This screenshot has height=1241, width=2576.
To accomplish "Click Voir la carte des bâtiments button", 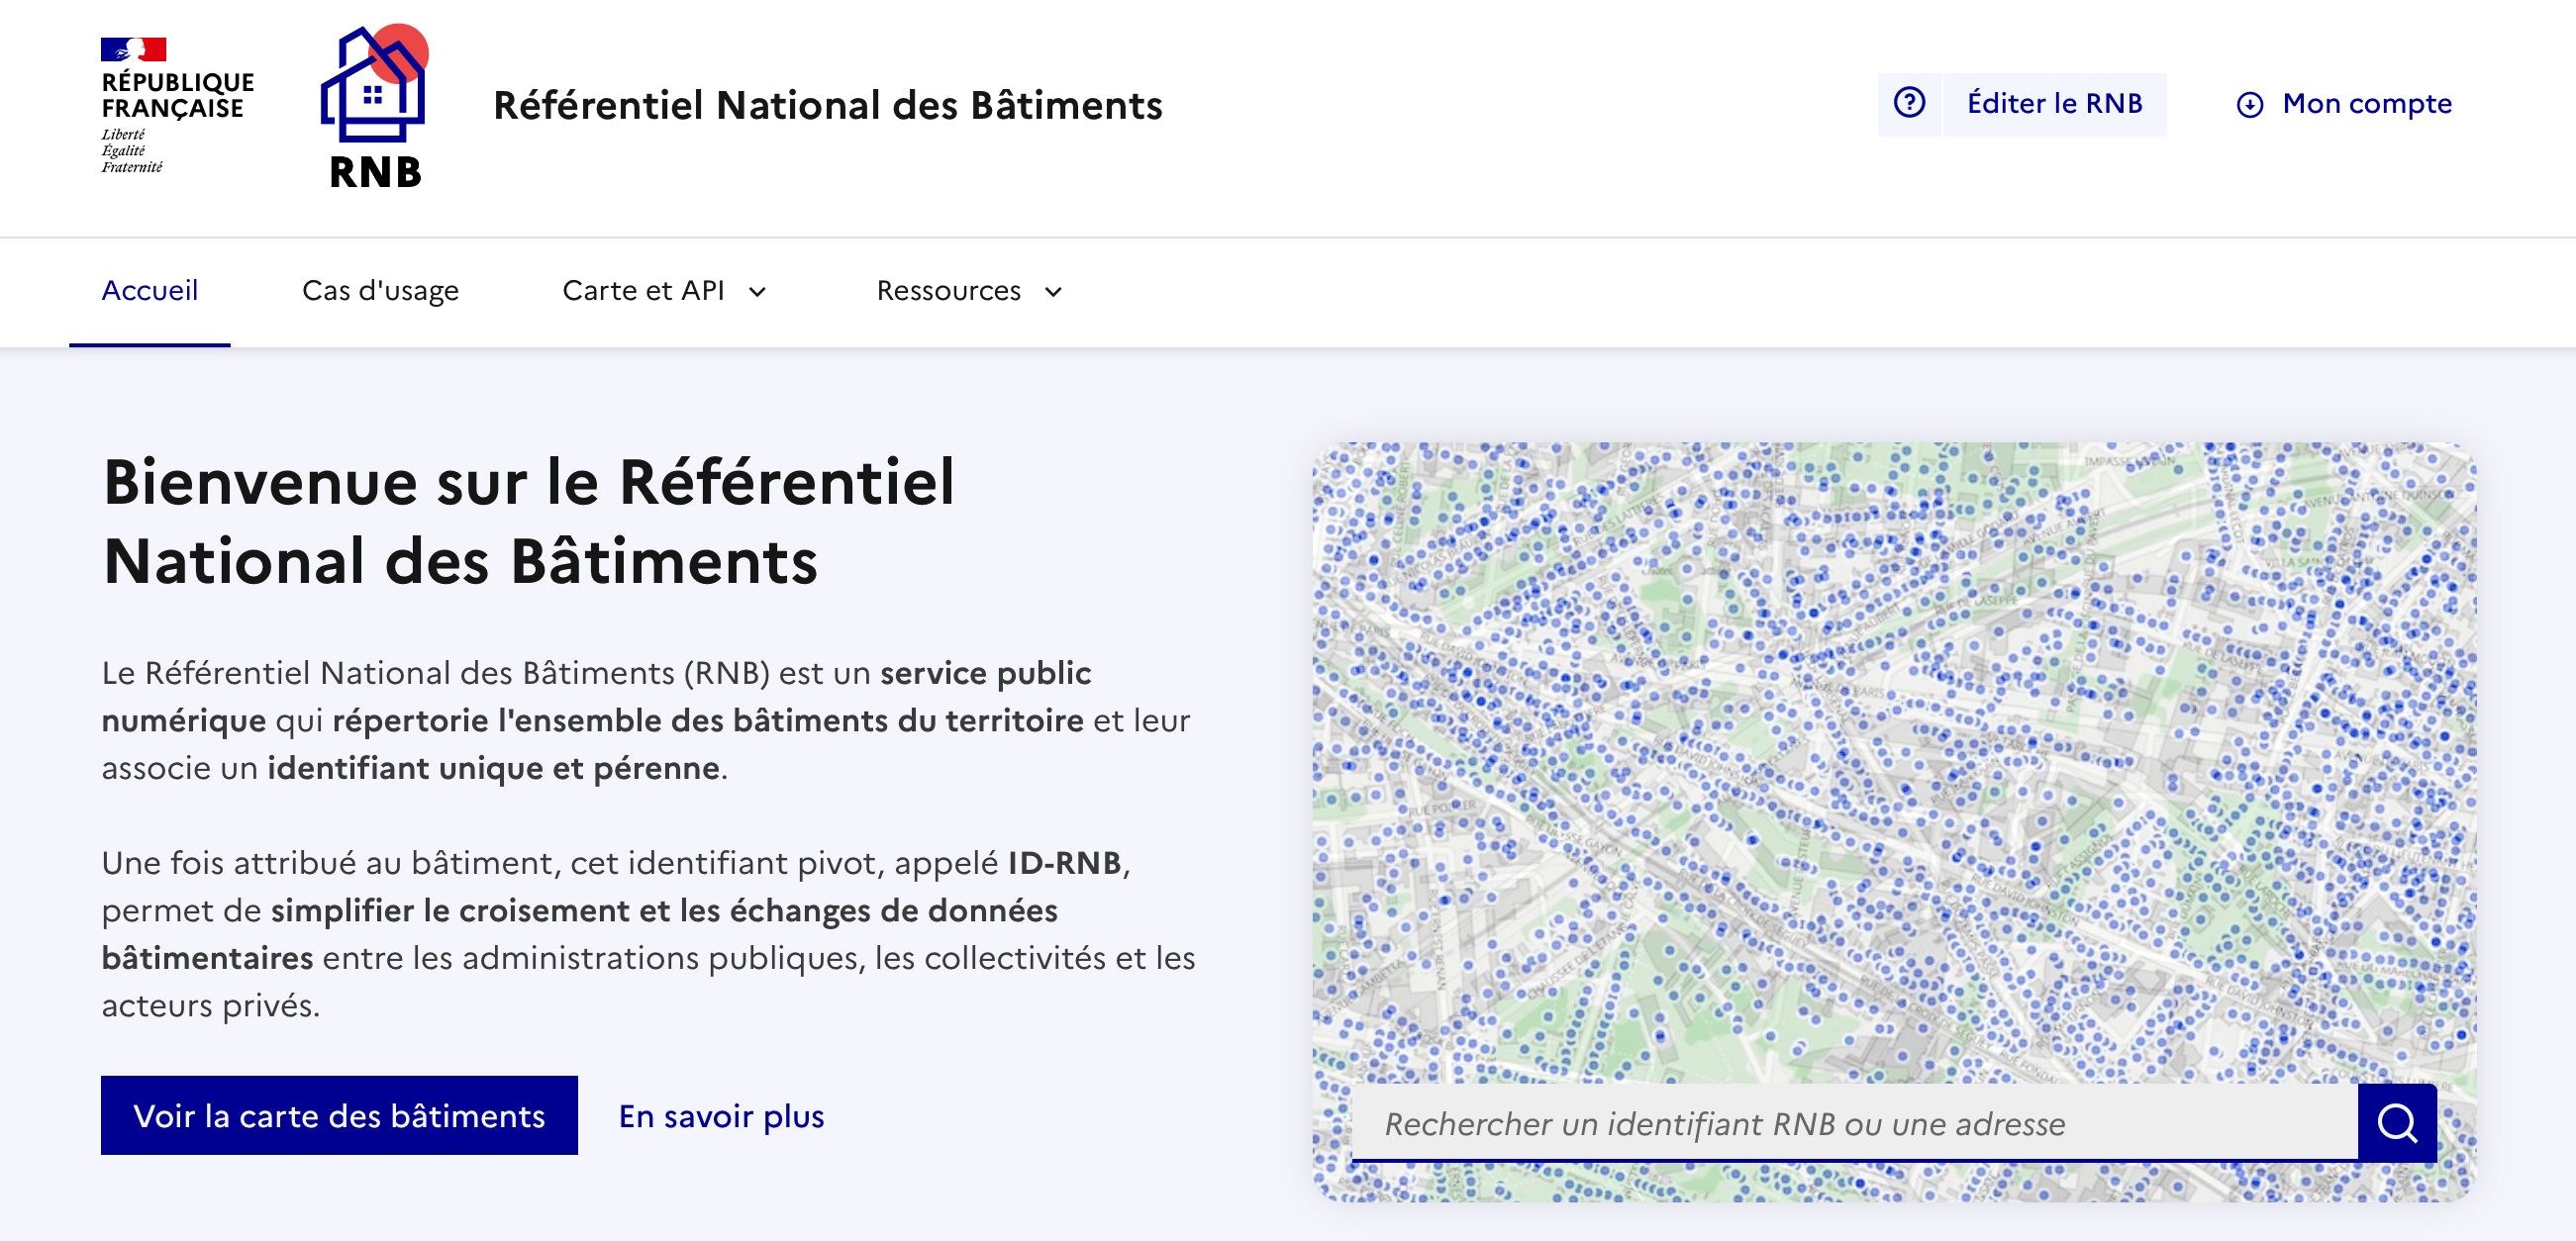I will point(339,1115).
